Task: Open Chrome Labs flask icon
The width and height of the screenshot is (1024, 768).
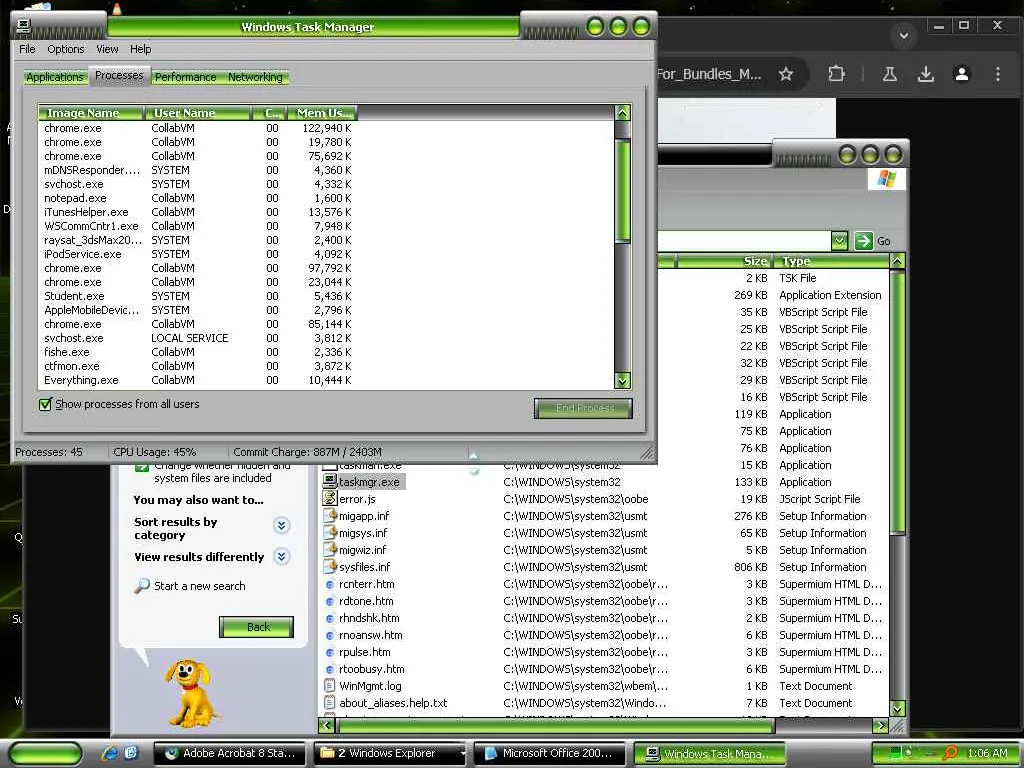Action: 889,74
